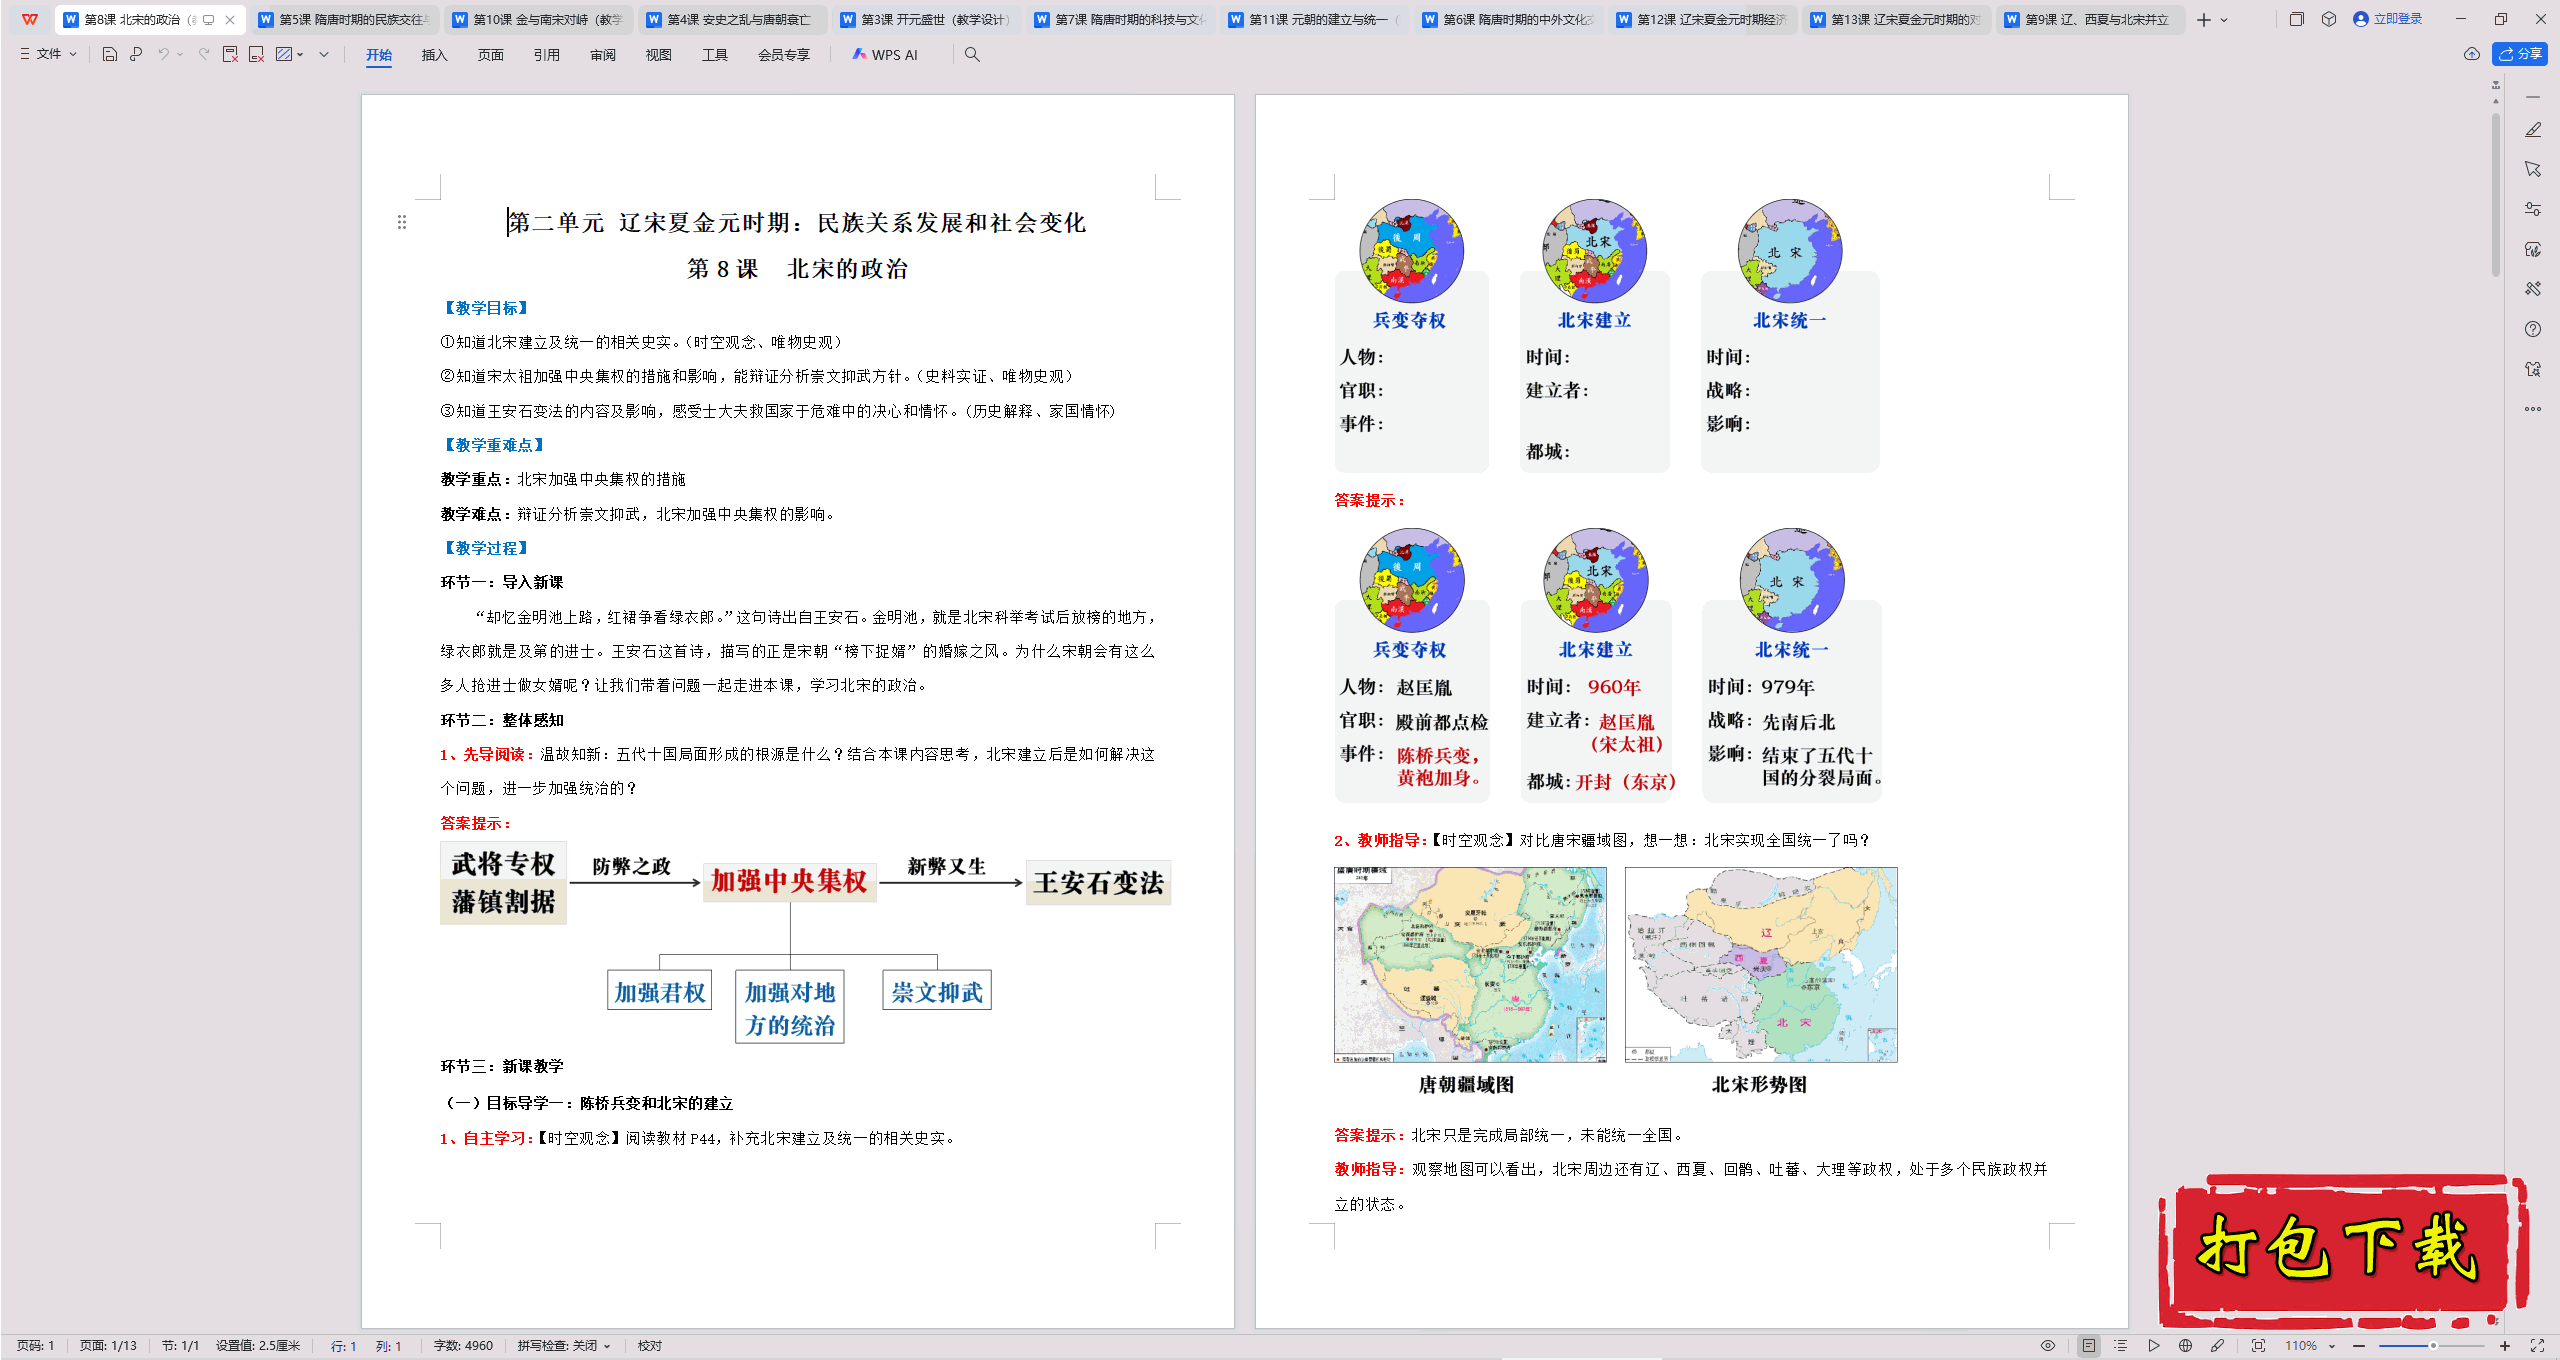Open the settings sliders icon in right sidebar

(2533, 209)
